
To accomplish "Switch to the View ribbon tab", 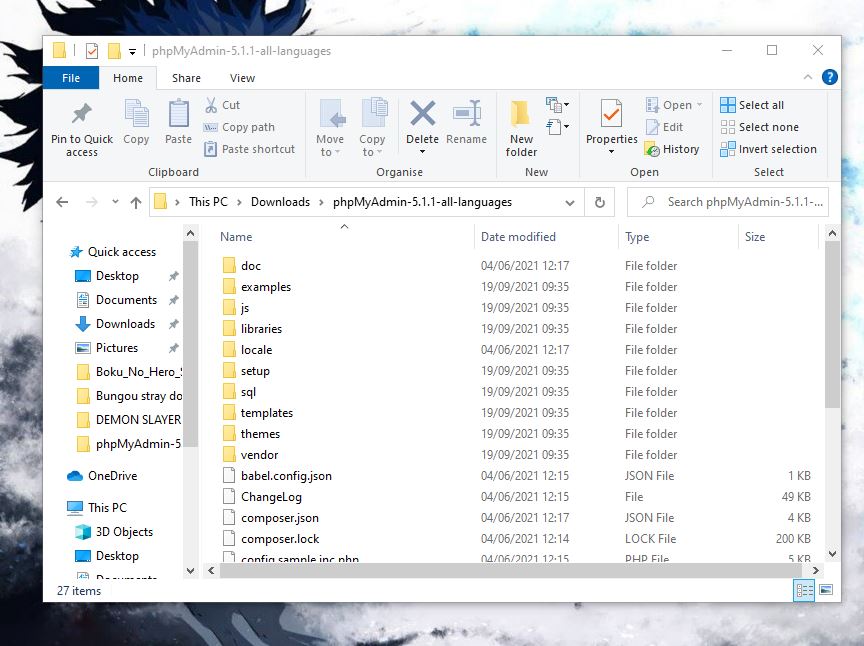I will (242, 77).
